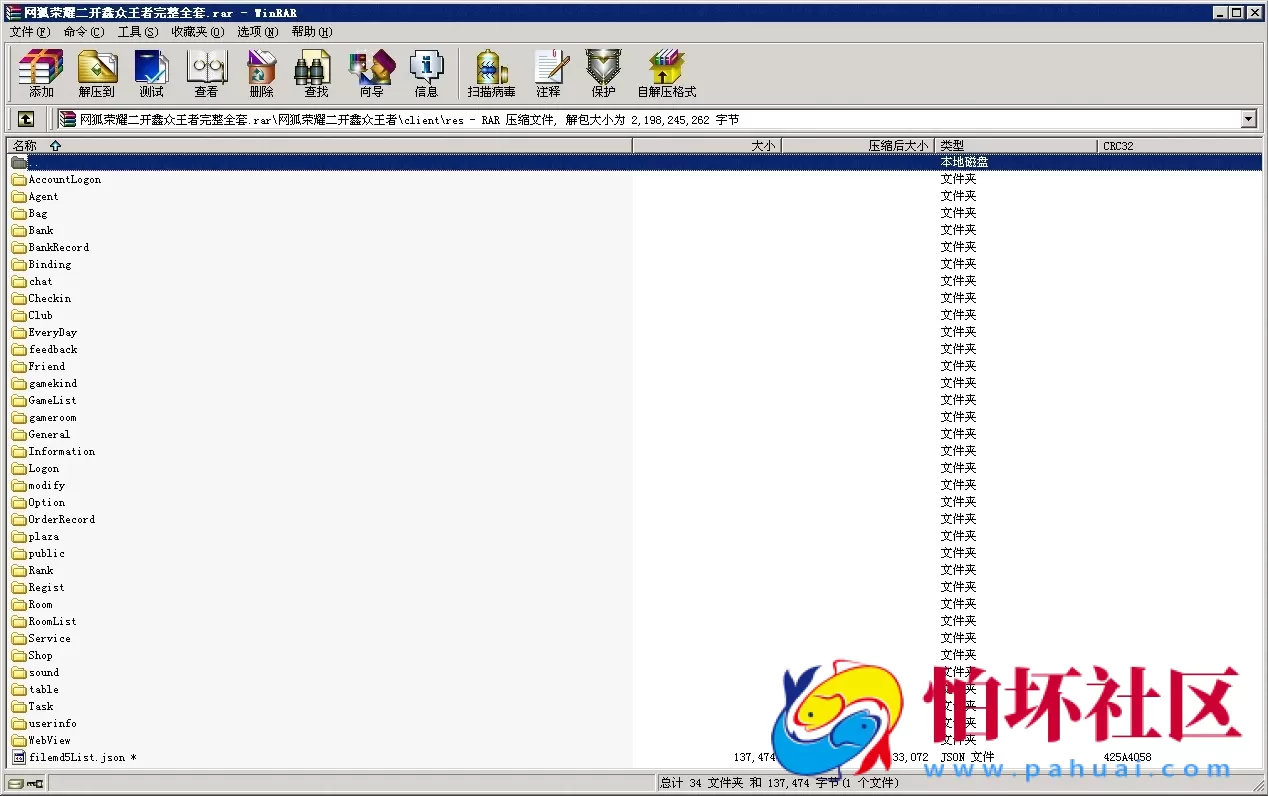Run the 测试 (Test) archive tool

pyautogui.click(x=151, y=74)
